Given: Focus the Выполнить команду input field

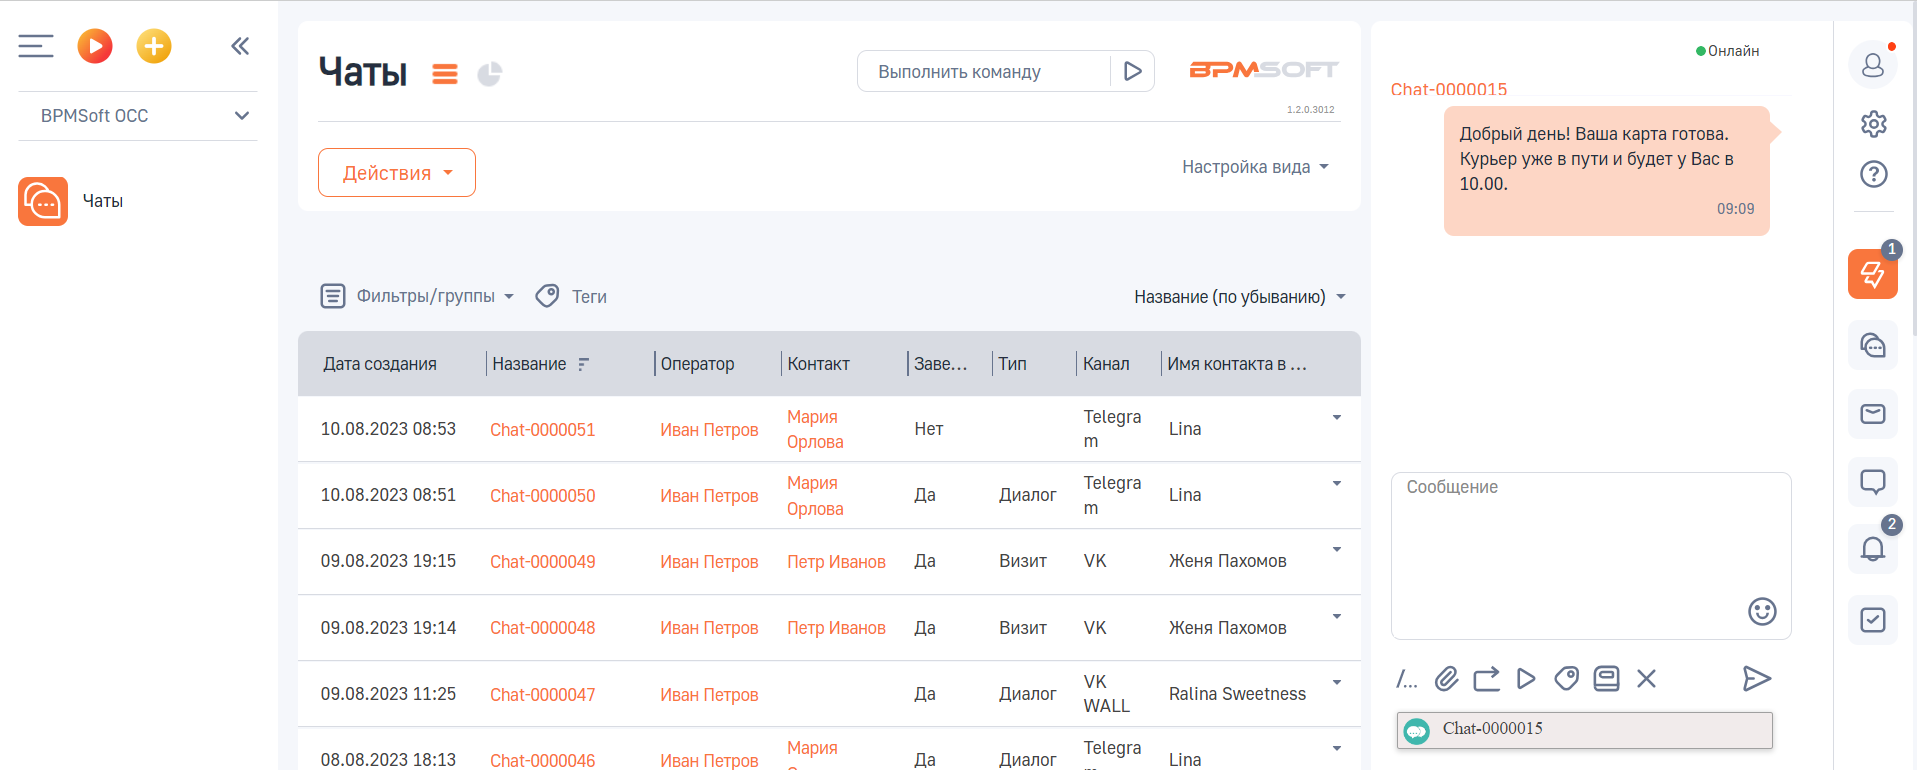Looking at the screenshot, I should [x=984, y=72].
